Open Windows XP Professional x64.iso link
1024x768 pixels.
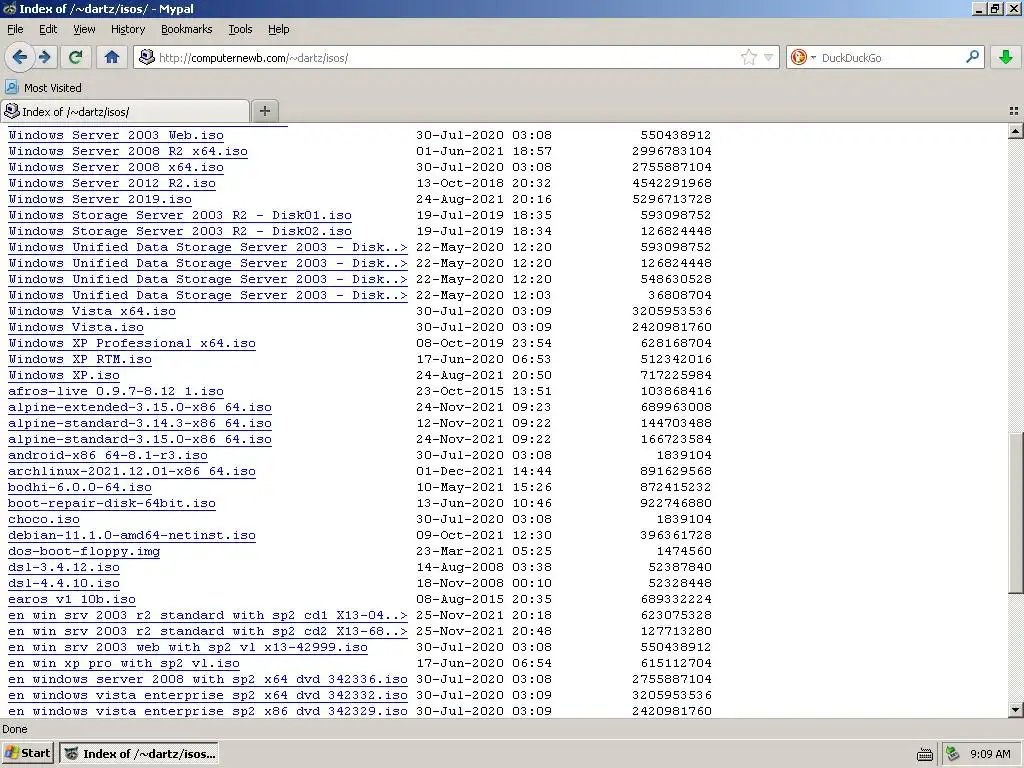coord(132,343)
